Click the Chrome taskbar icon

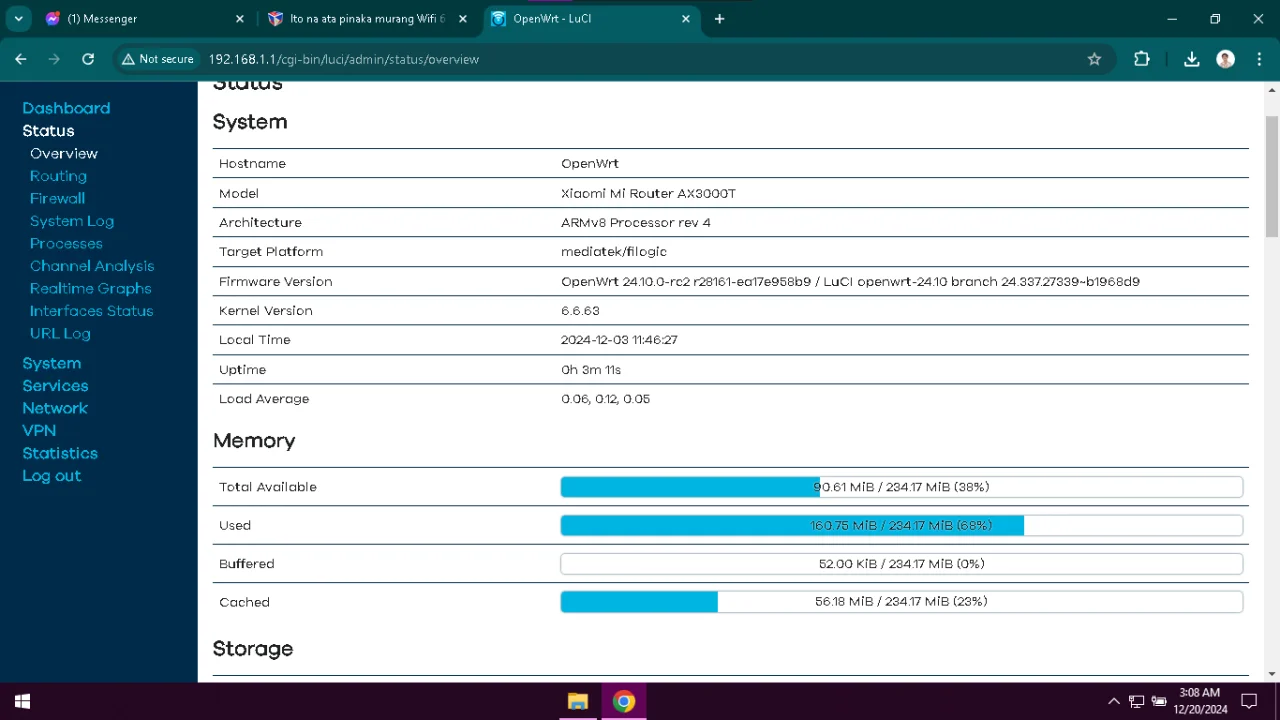pos(624,701)
